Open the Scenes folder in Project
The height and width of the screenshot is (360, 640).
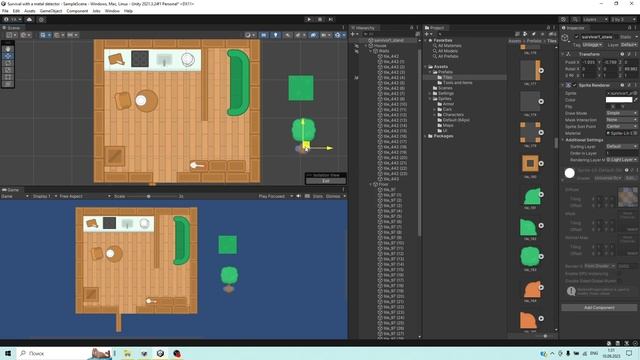[445, 88]
